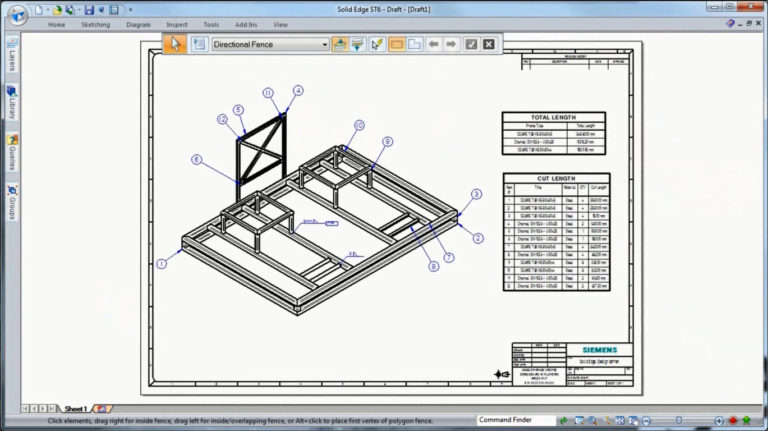Switch to the Inspect ribbon tab

click(x=176, y=24)
